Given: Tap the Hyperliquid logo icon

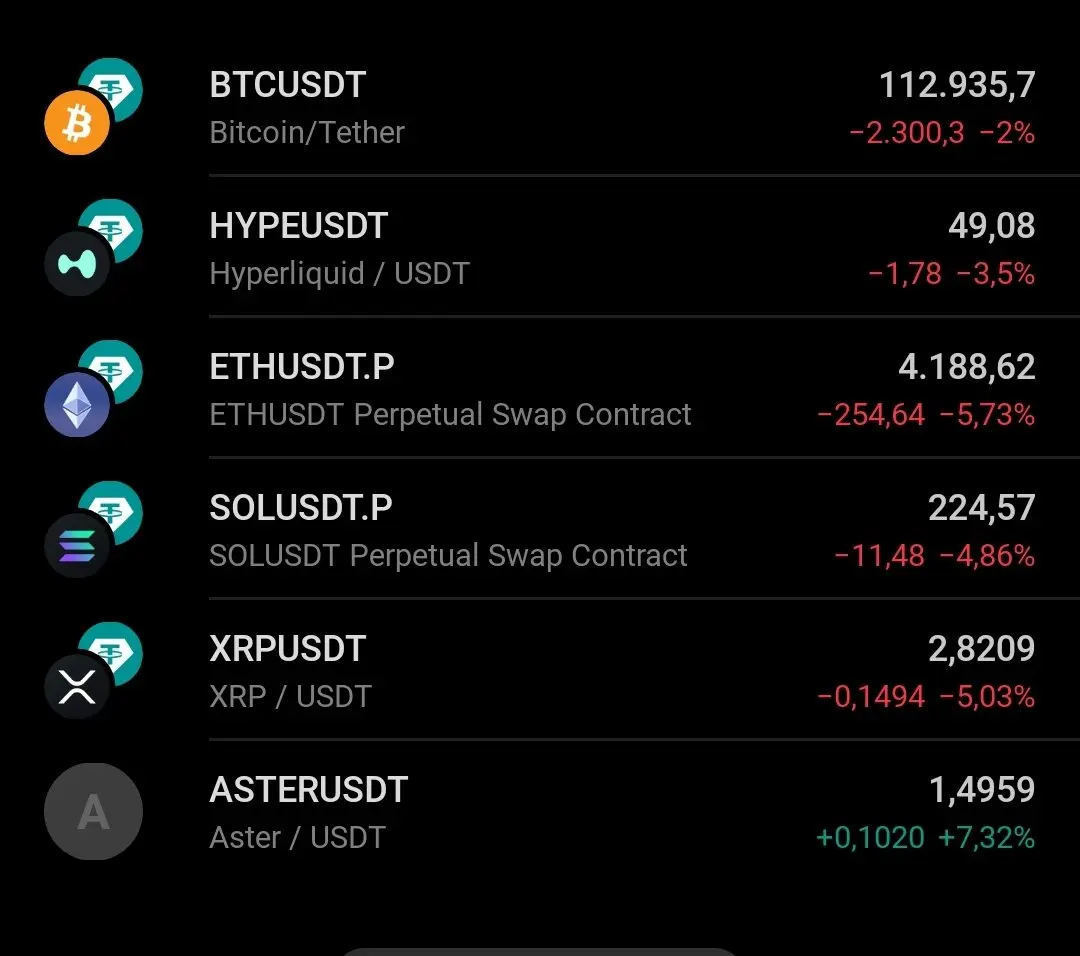Looking at the screenshot, I should coord(77,264).
